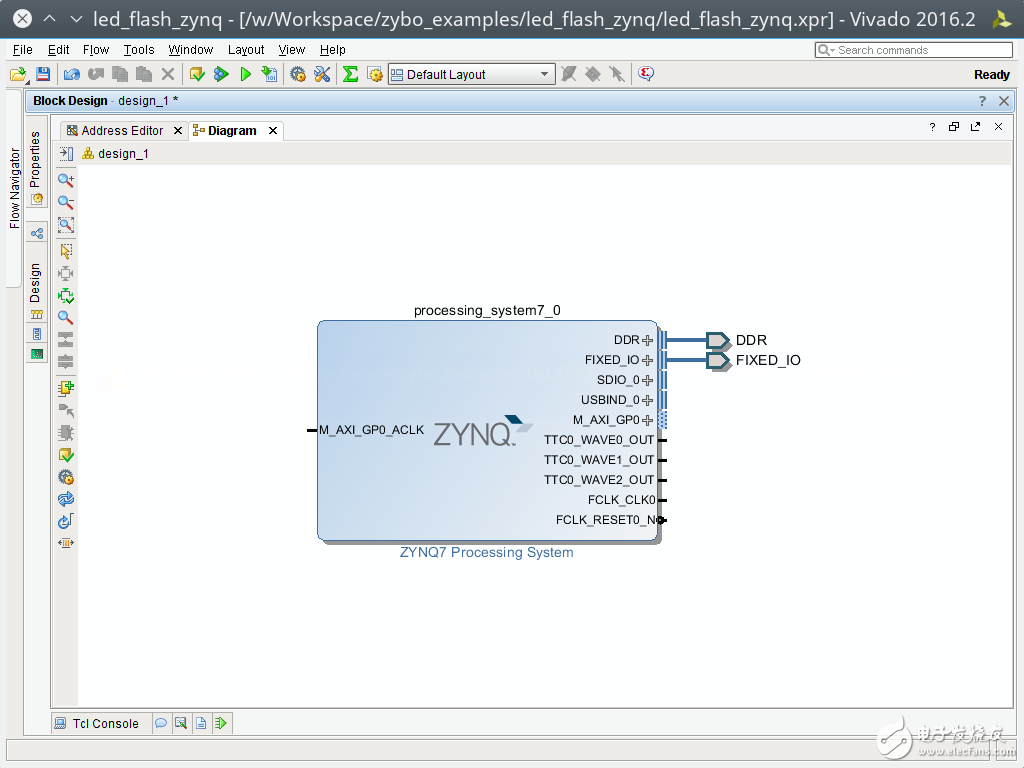Click the green Sigma reports icon
Screen dimensions: 1024x768
pos(350,74)
